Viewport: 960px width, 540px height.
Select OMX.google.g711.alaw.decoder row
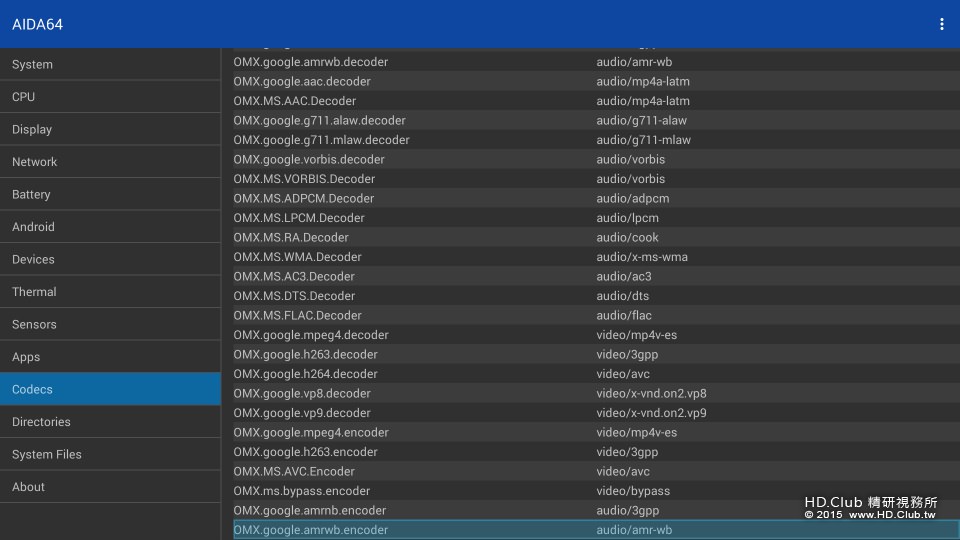click(x=596, y=121)
